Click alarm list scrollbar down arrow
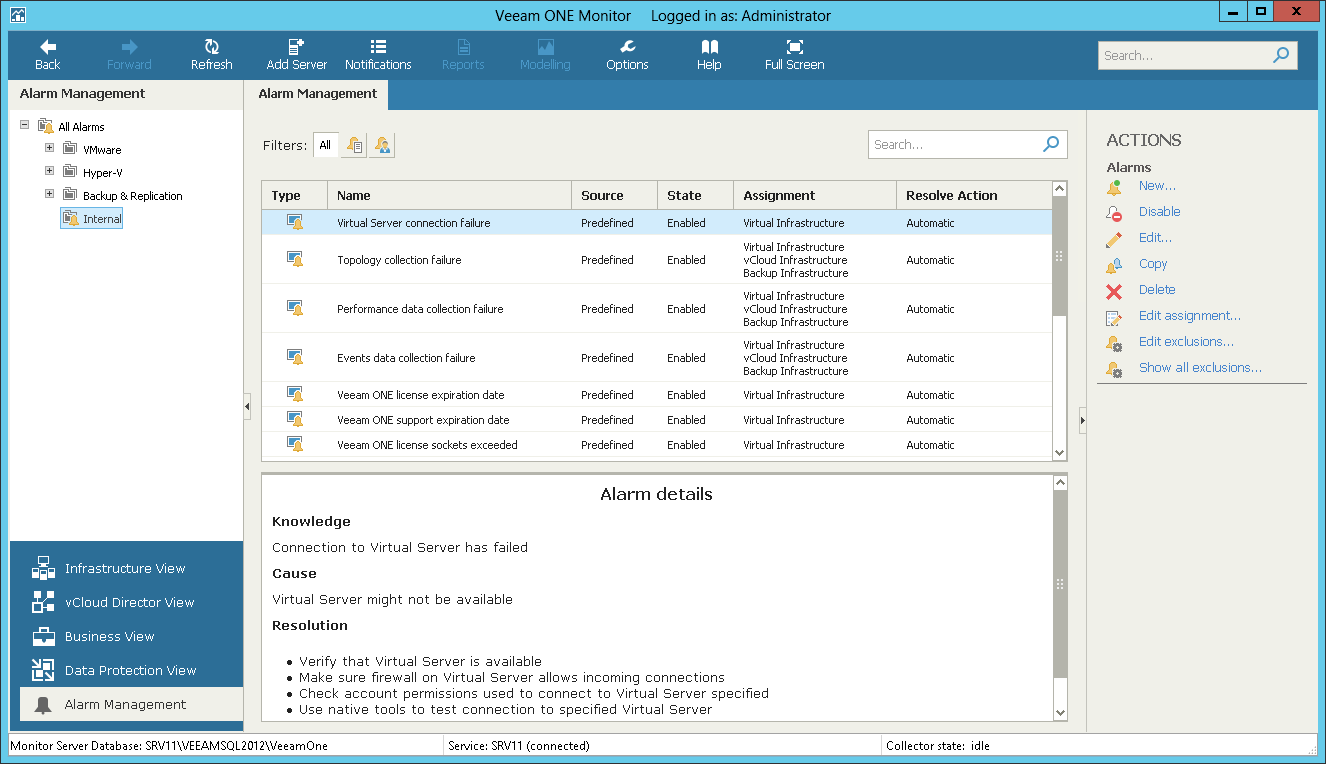This screenshot has height=764, width=1326. [1060, 452]
